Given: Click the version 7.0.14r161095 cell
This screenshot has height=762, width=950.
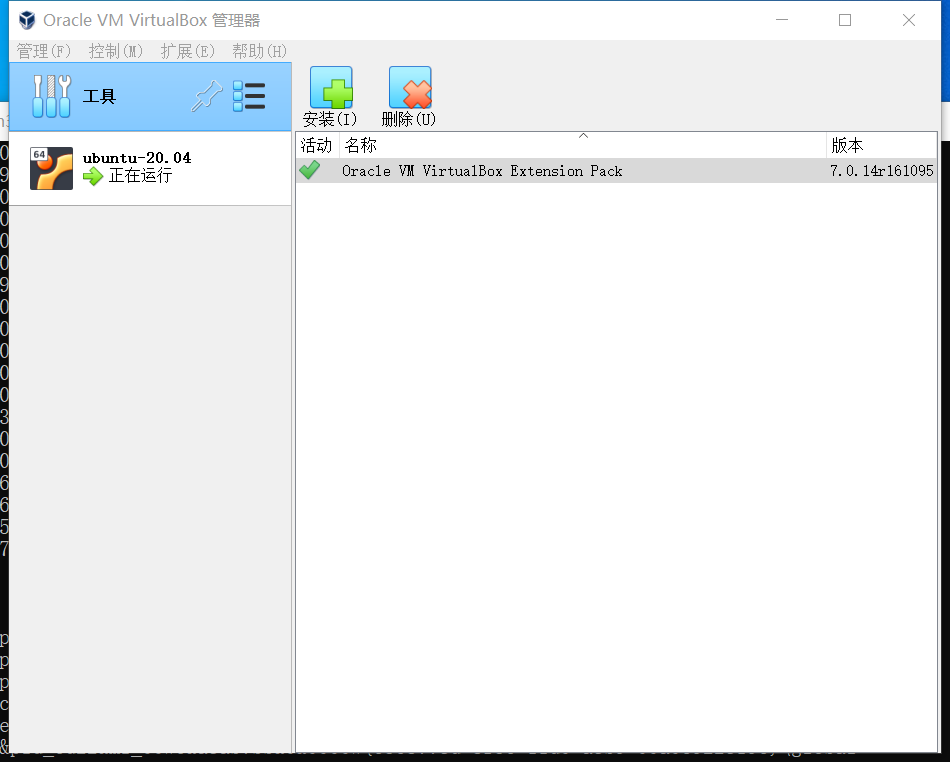Looking at the screenshot, I should click(x=882, y=171).
